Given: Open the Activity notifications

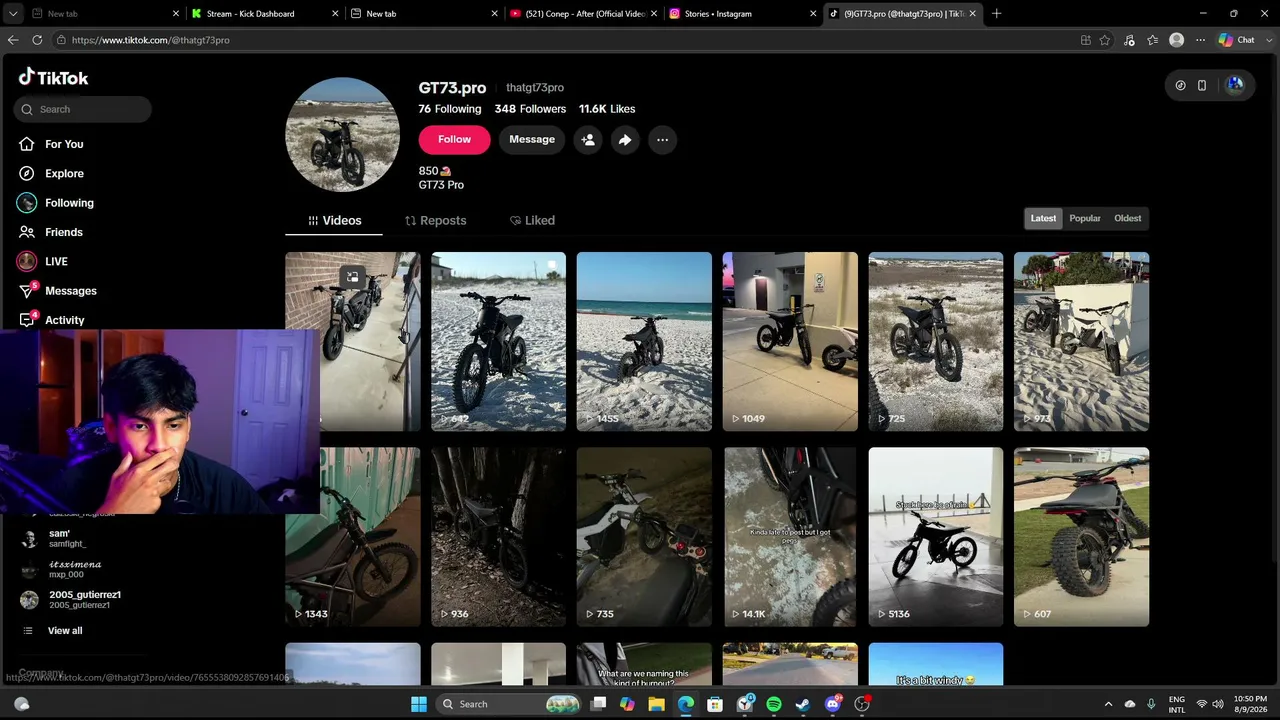Looking at the screenshot, I should (x=52, y=320).
